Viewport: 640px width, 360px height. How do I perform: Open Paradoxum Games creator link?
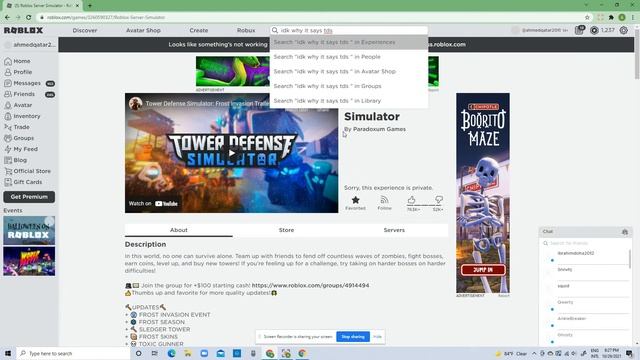pyautogui.click(x=379, y=129)
